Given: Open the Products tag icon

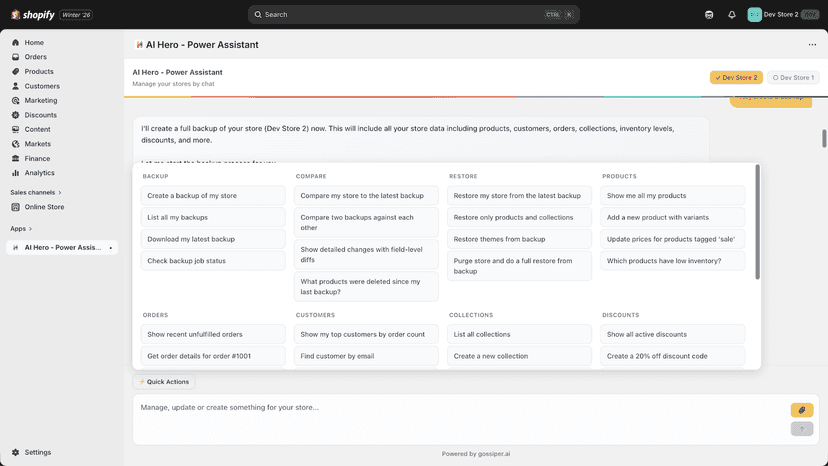Looking at the screenshot, I should coord(15,71).
